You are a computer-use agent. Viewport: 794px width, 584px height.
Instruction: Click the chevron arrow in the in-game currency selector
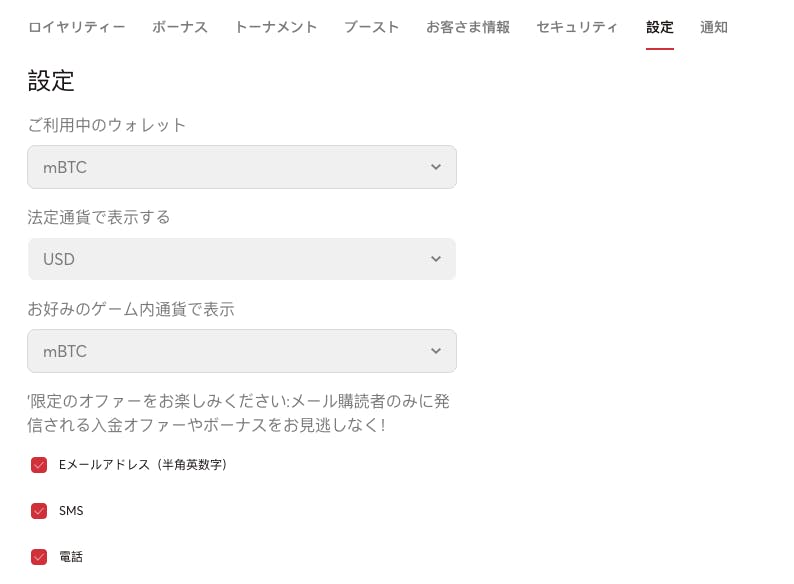pos(436,351)
